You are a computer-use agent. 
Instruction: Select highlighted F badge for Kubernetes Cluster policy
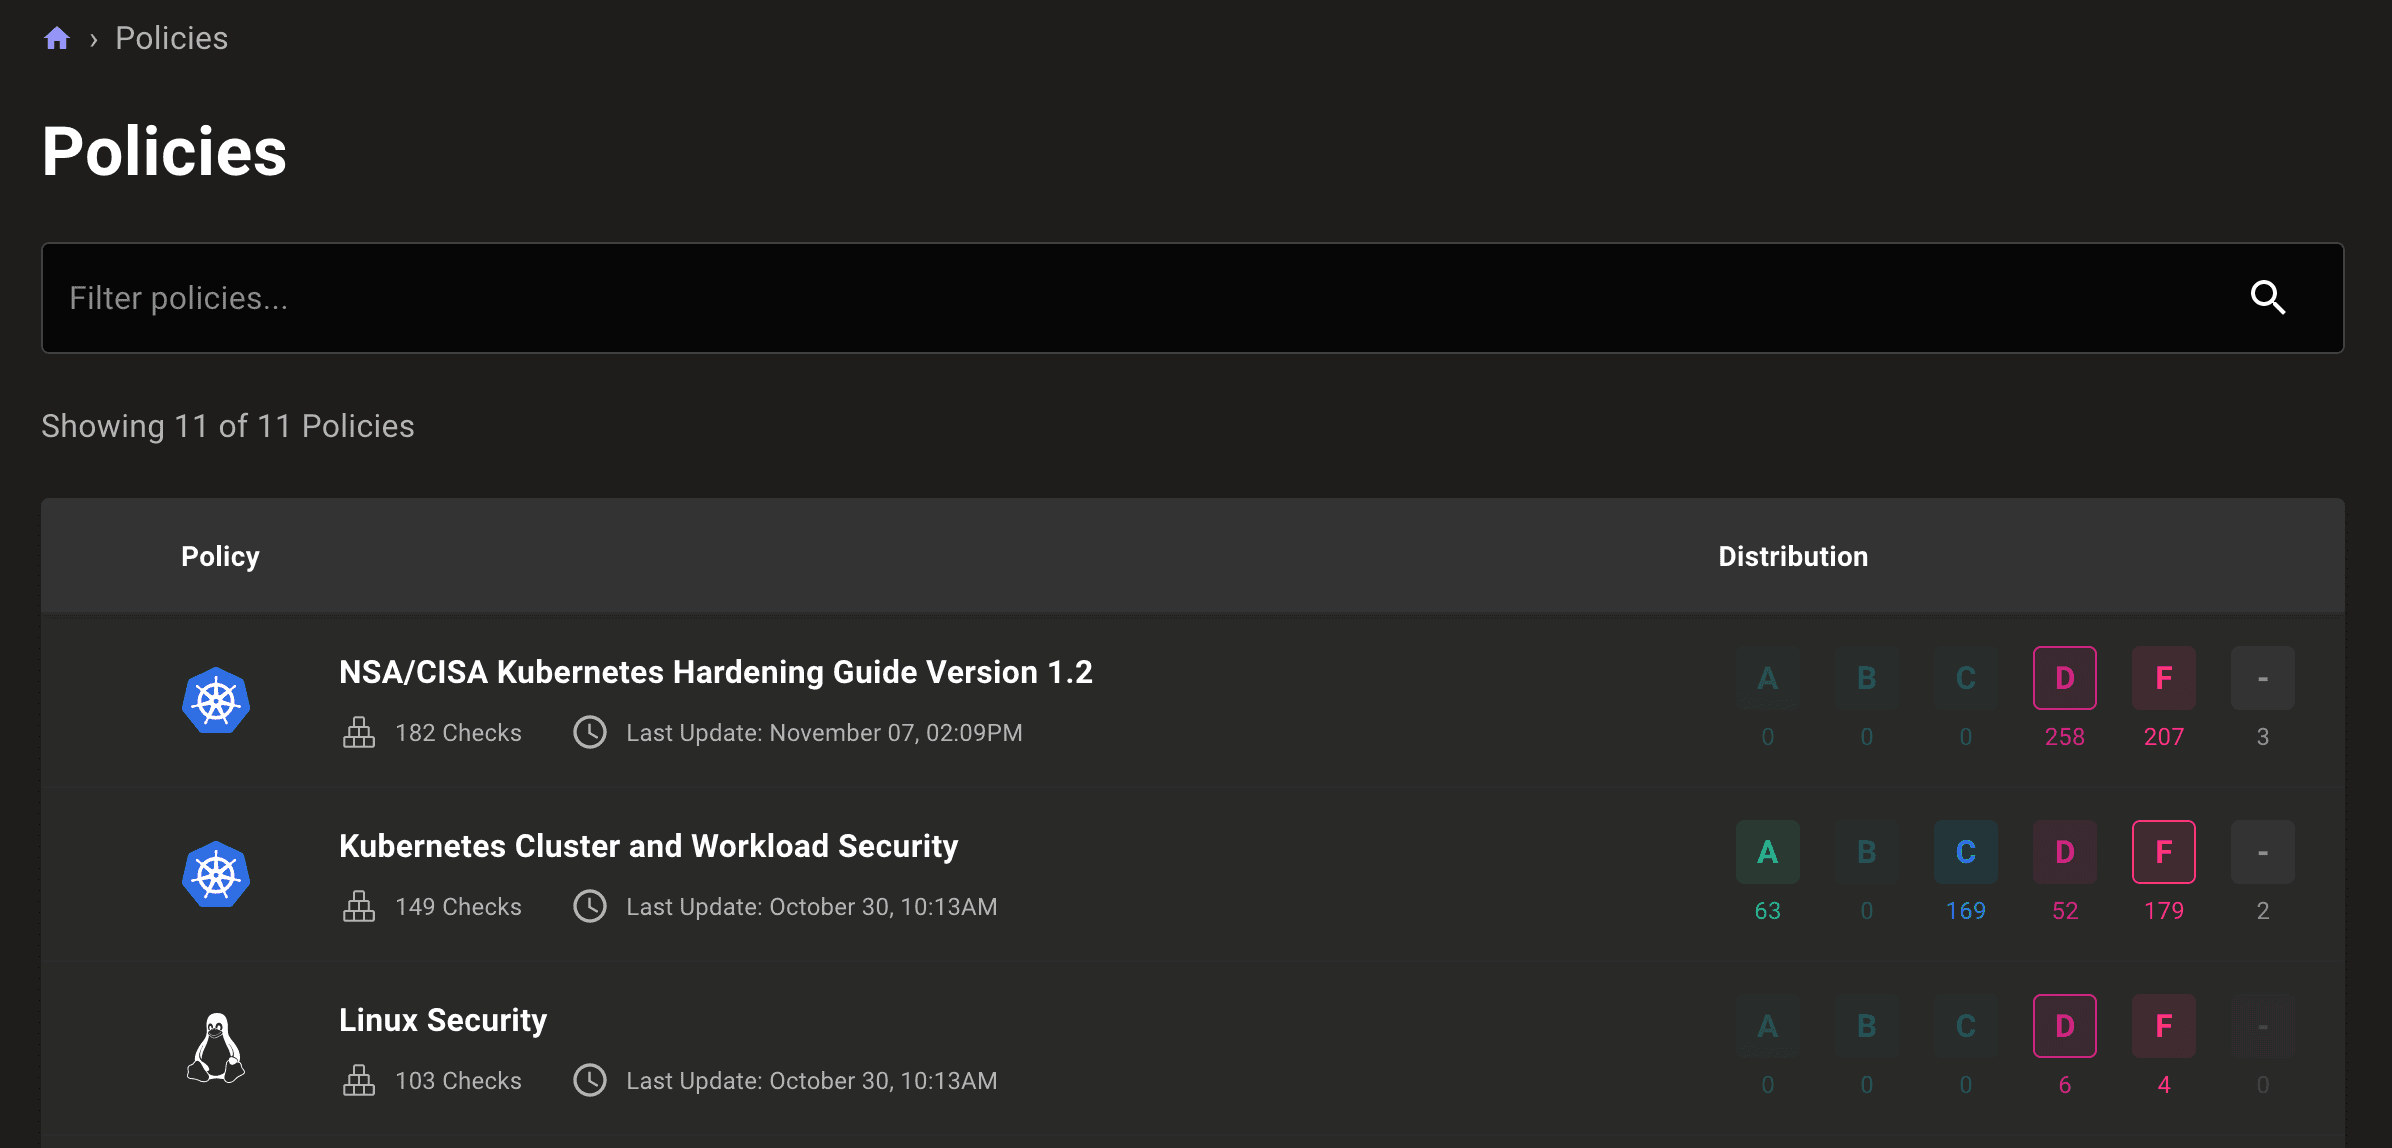pyautogui.click(x=2163, y=852)
